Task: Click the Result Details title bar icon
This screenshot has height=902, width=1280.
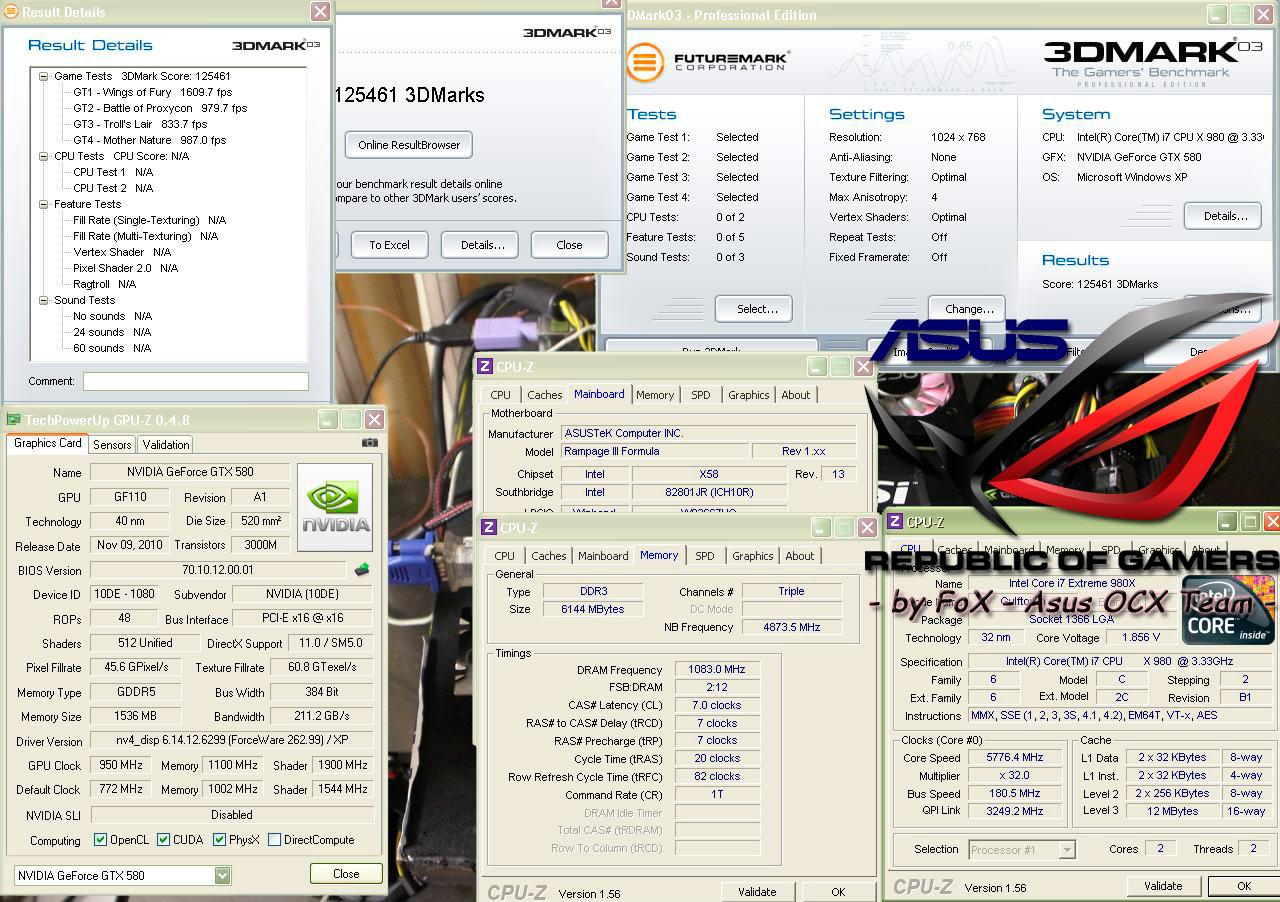Action: coord(11,12)
